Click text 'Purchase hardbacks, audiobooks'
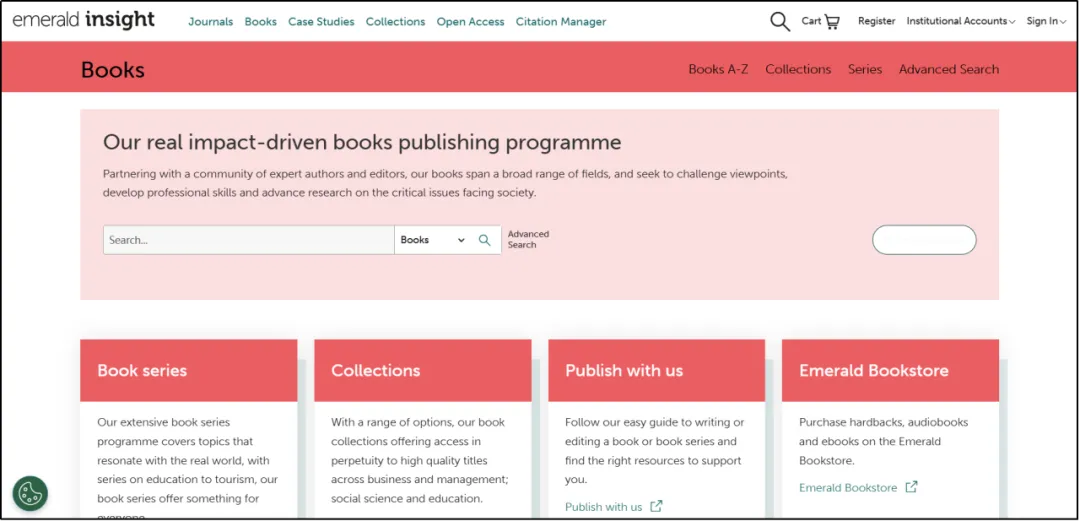Viewport: 1080px width, 521px height. (x=884, y=422)
